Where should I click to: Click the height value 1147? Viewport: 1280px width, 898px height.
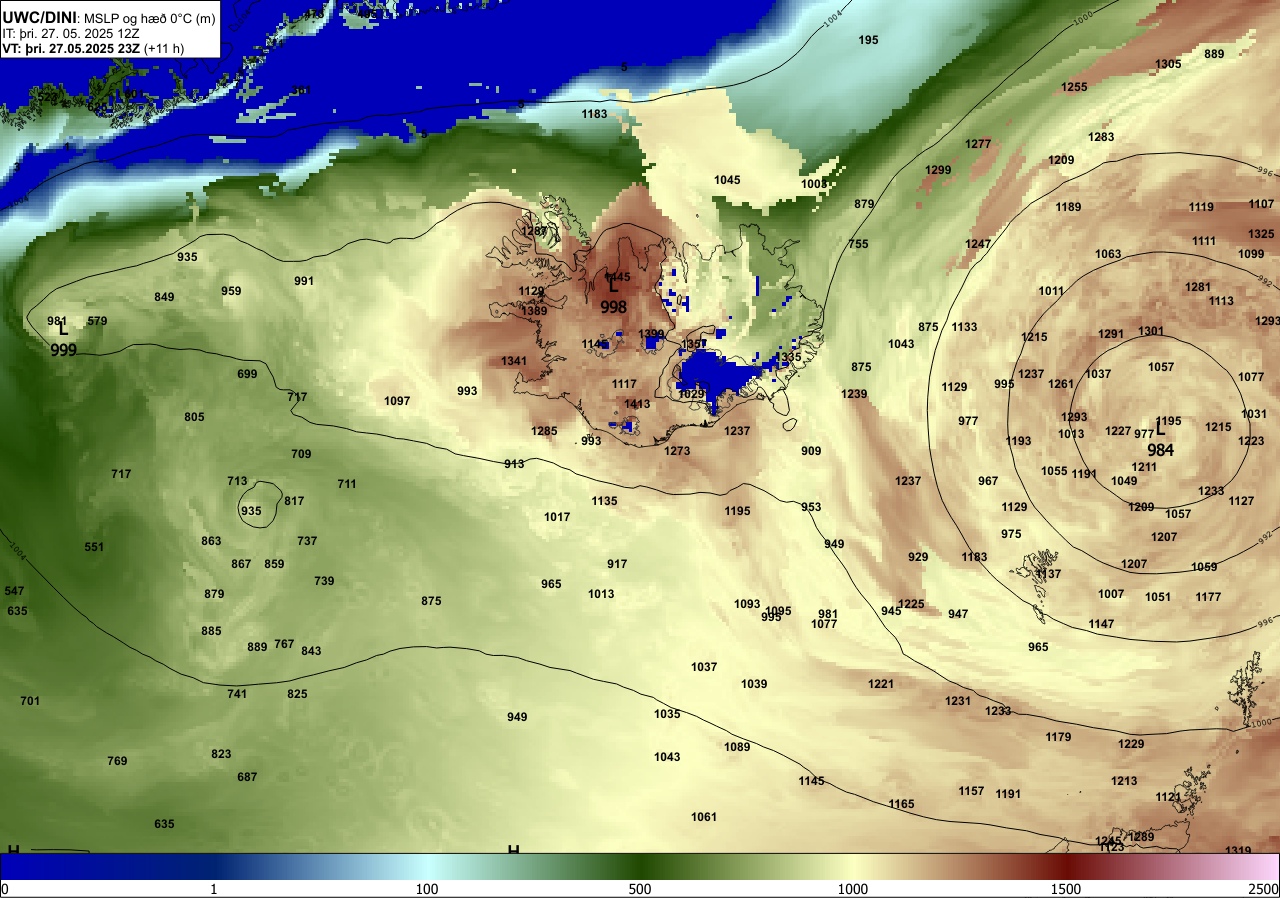click(x=1101, y=624)
